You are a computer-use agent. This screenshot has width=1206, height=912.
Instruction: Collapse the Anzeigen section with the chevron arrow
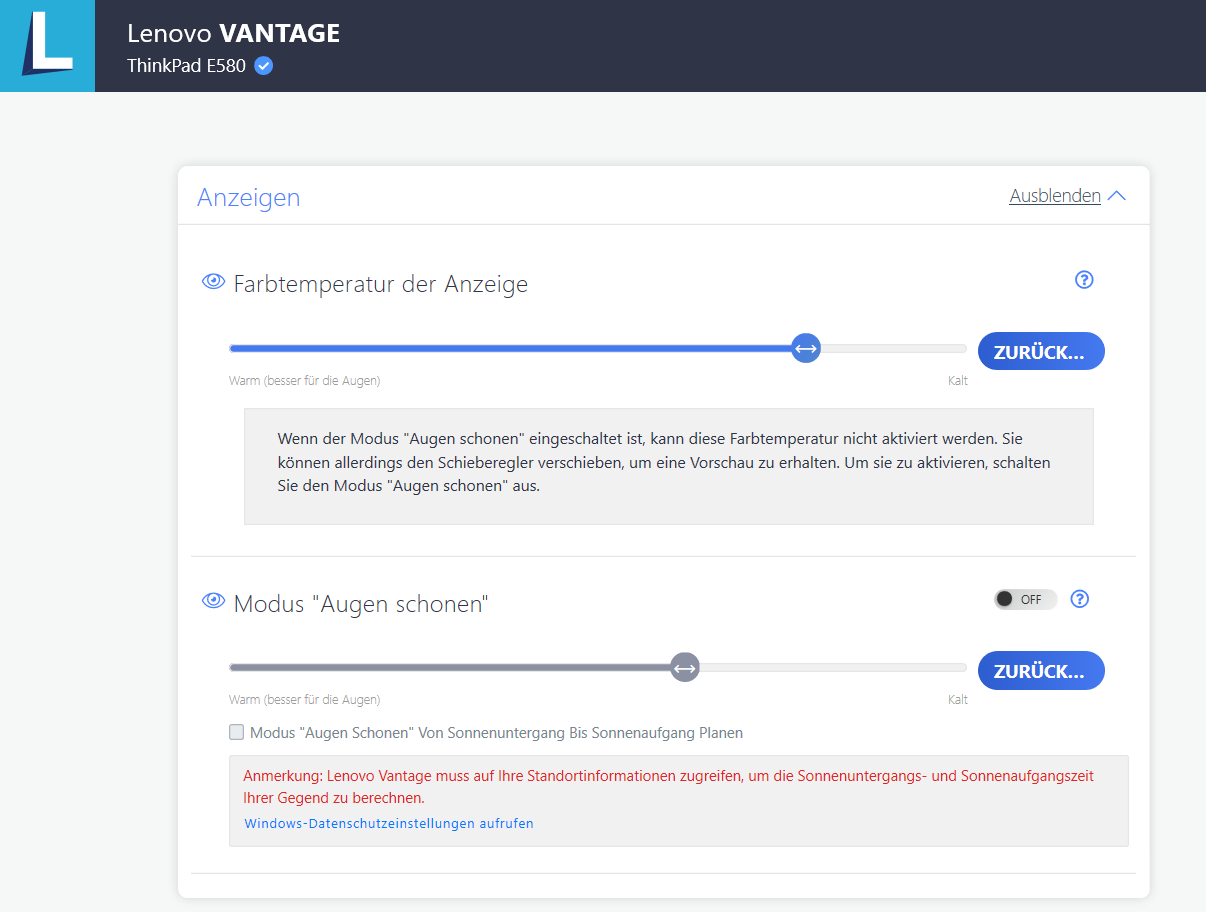(1117, 196)
